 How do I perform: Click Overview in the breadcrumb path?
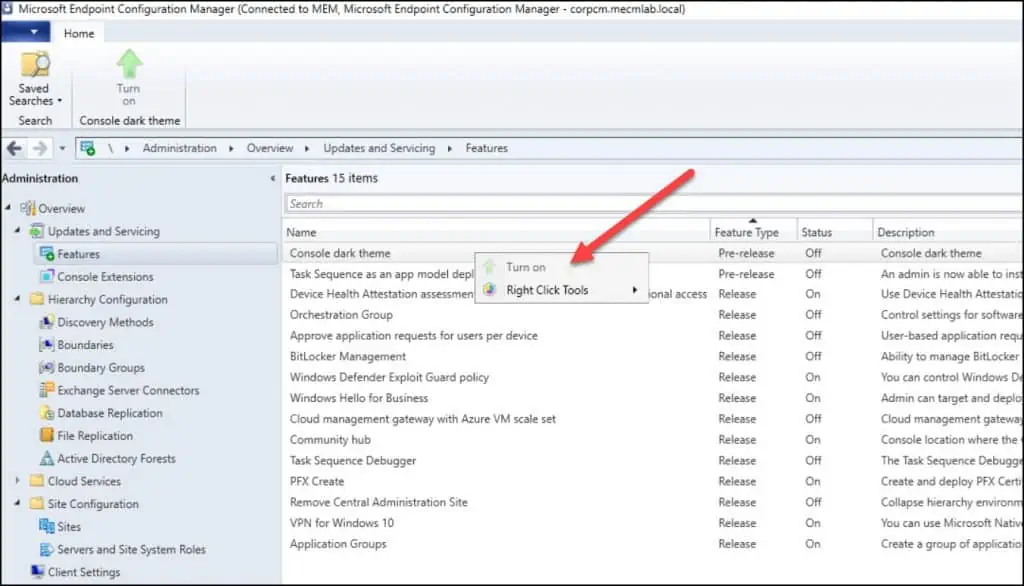(270, 148)
